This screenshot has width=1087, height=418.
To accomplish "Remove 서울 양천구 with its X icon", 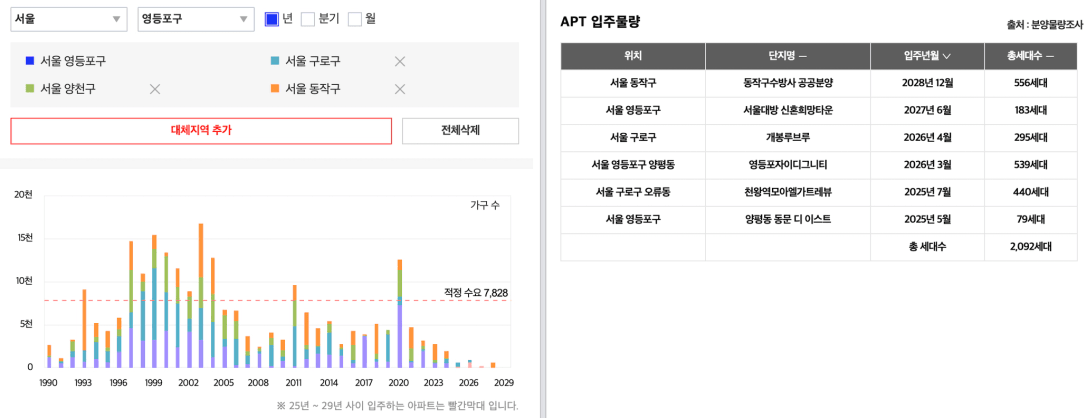I will point(155,89).
